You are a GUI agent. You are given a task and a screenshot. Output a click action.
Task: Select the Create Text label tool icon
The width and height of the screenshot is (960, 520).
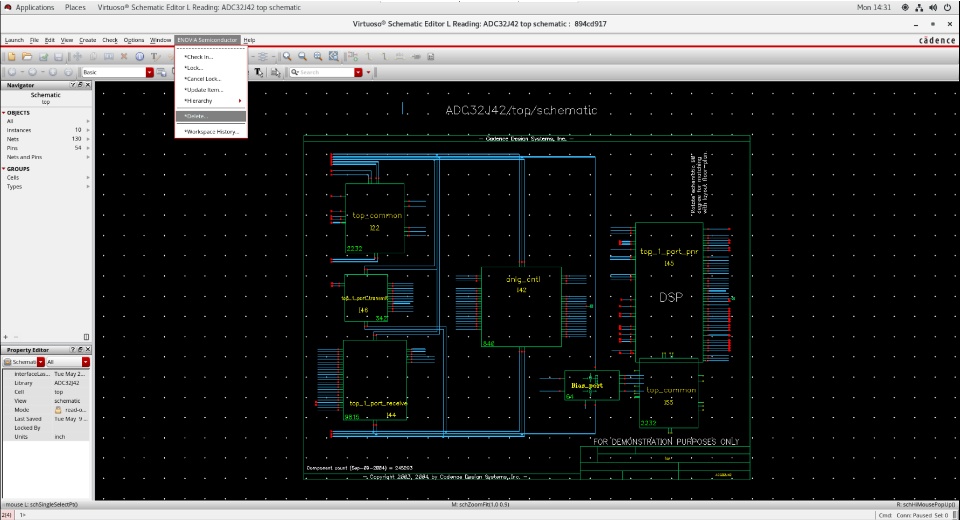(x=156, y=56)
